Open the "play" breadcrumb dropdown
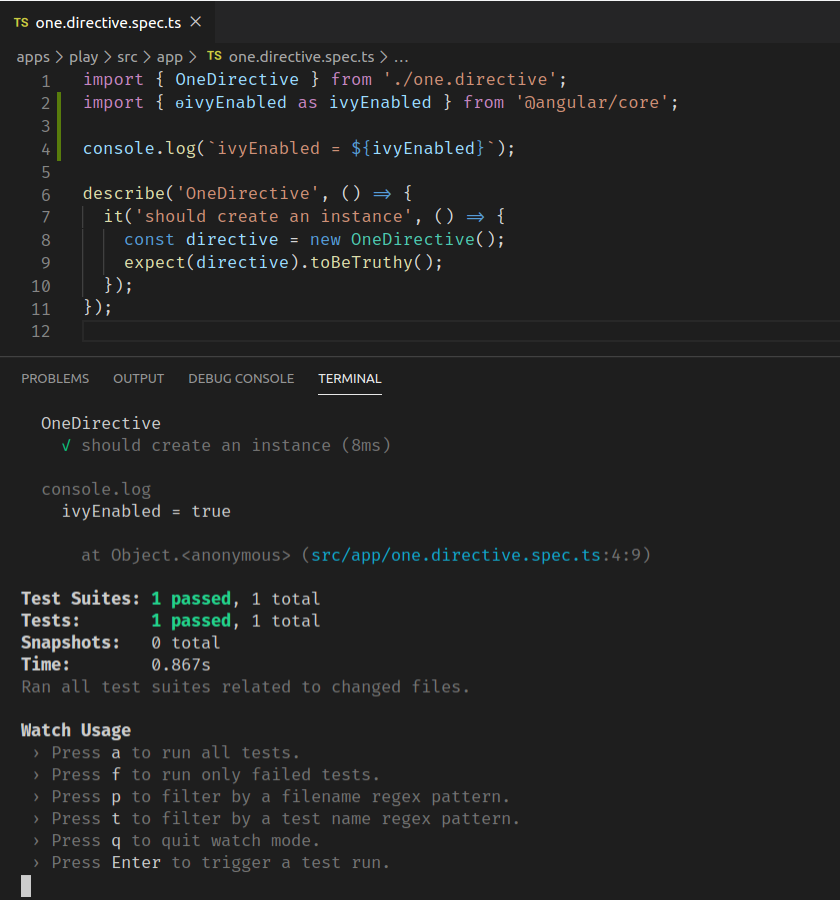Screen dimensions: 840x900 84,57
